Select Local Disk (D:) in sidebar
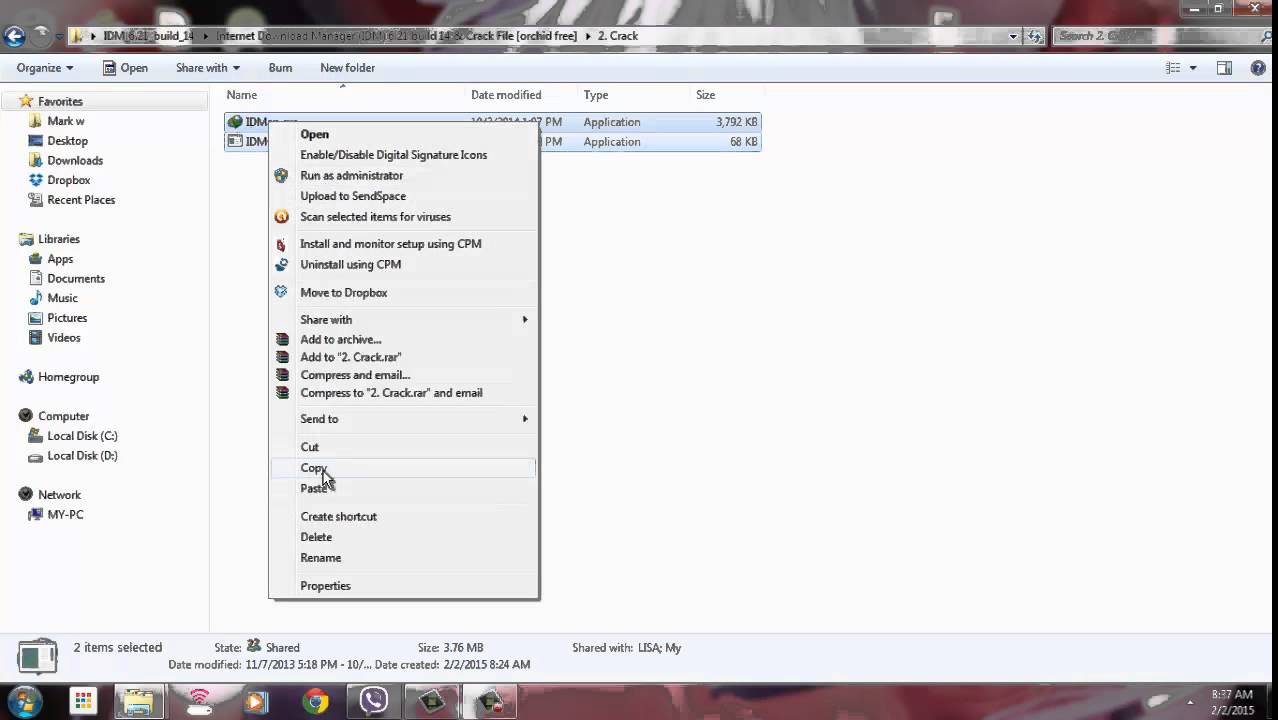The image size is (1278, 720). pyautogui.click(x=82, y=456)
